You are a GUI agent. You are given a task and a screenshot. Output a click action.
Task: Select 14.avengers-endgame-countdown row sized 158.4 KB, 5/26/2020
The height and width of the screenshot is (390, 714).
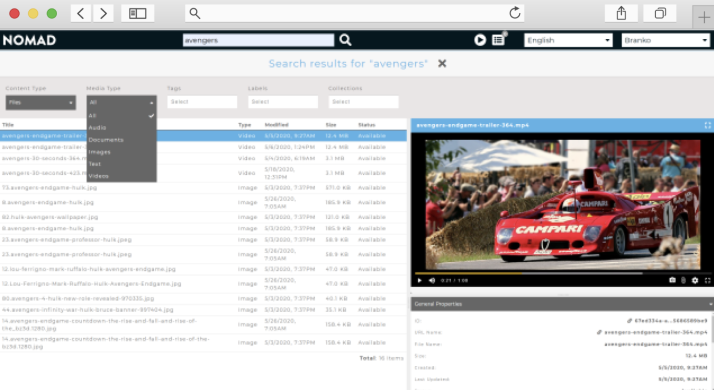203,324
